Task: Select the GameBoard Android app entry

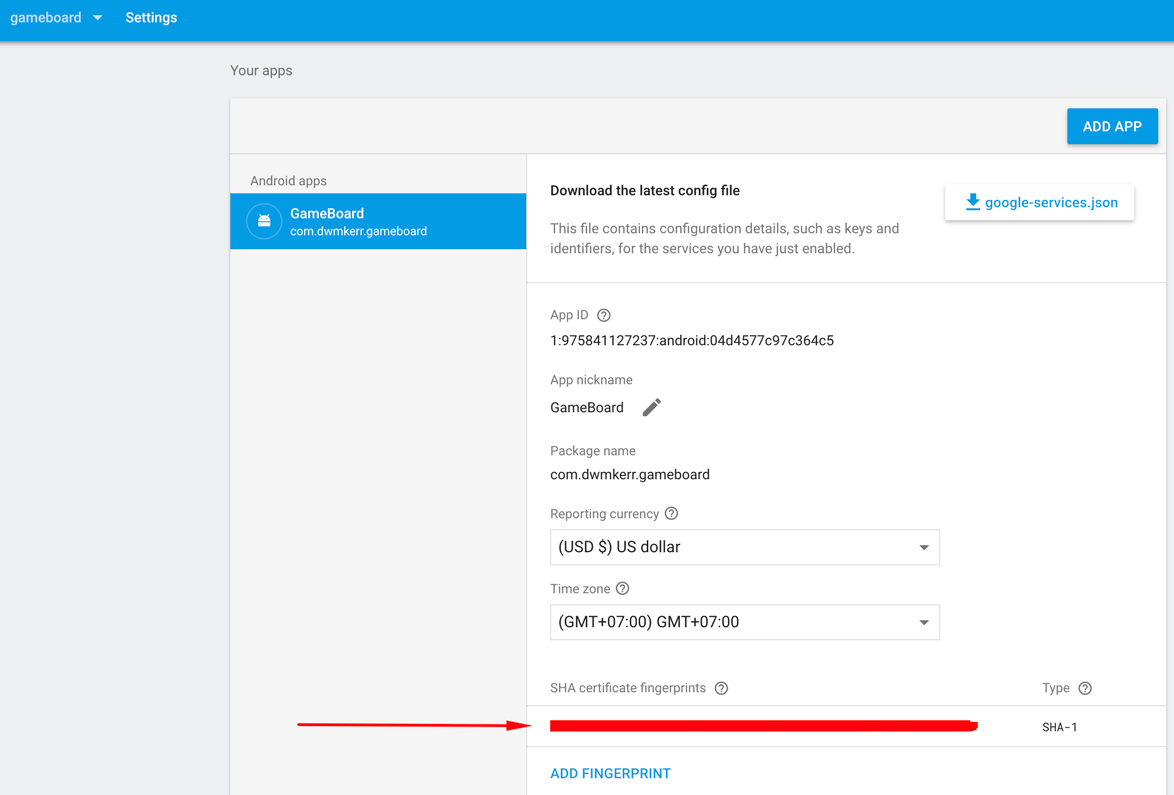Action: click(x=378, y=222)
